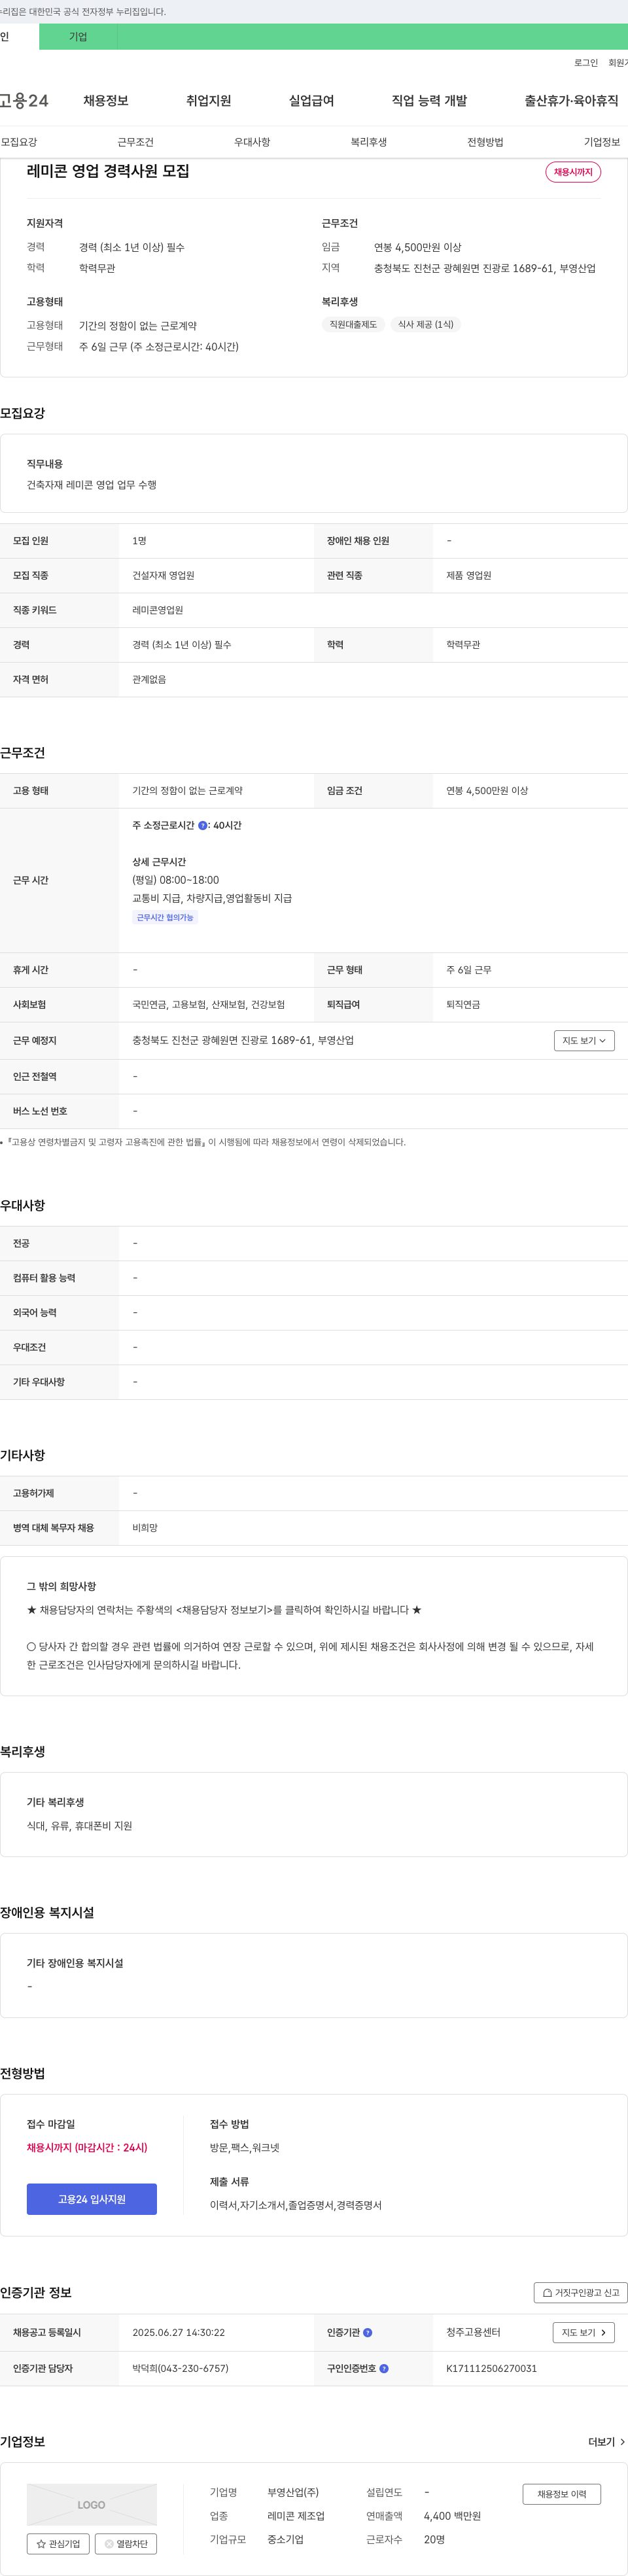The height and width of the screenshot is (2576, 628).
Task: Click 고용24 입사지원 apply button
Action: click(x=92, y=2198)
